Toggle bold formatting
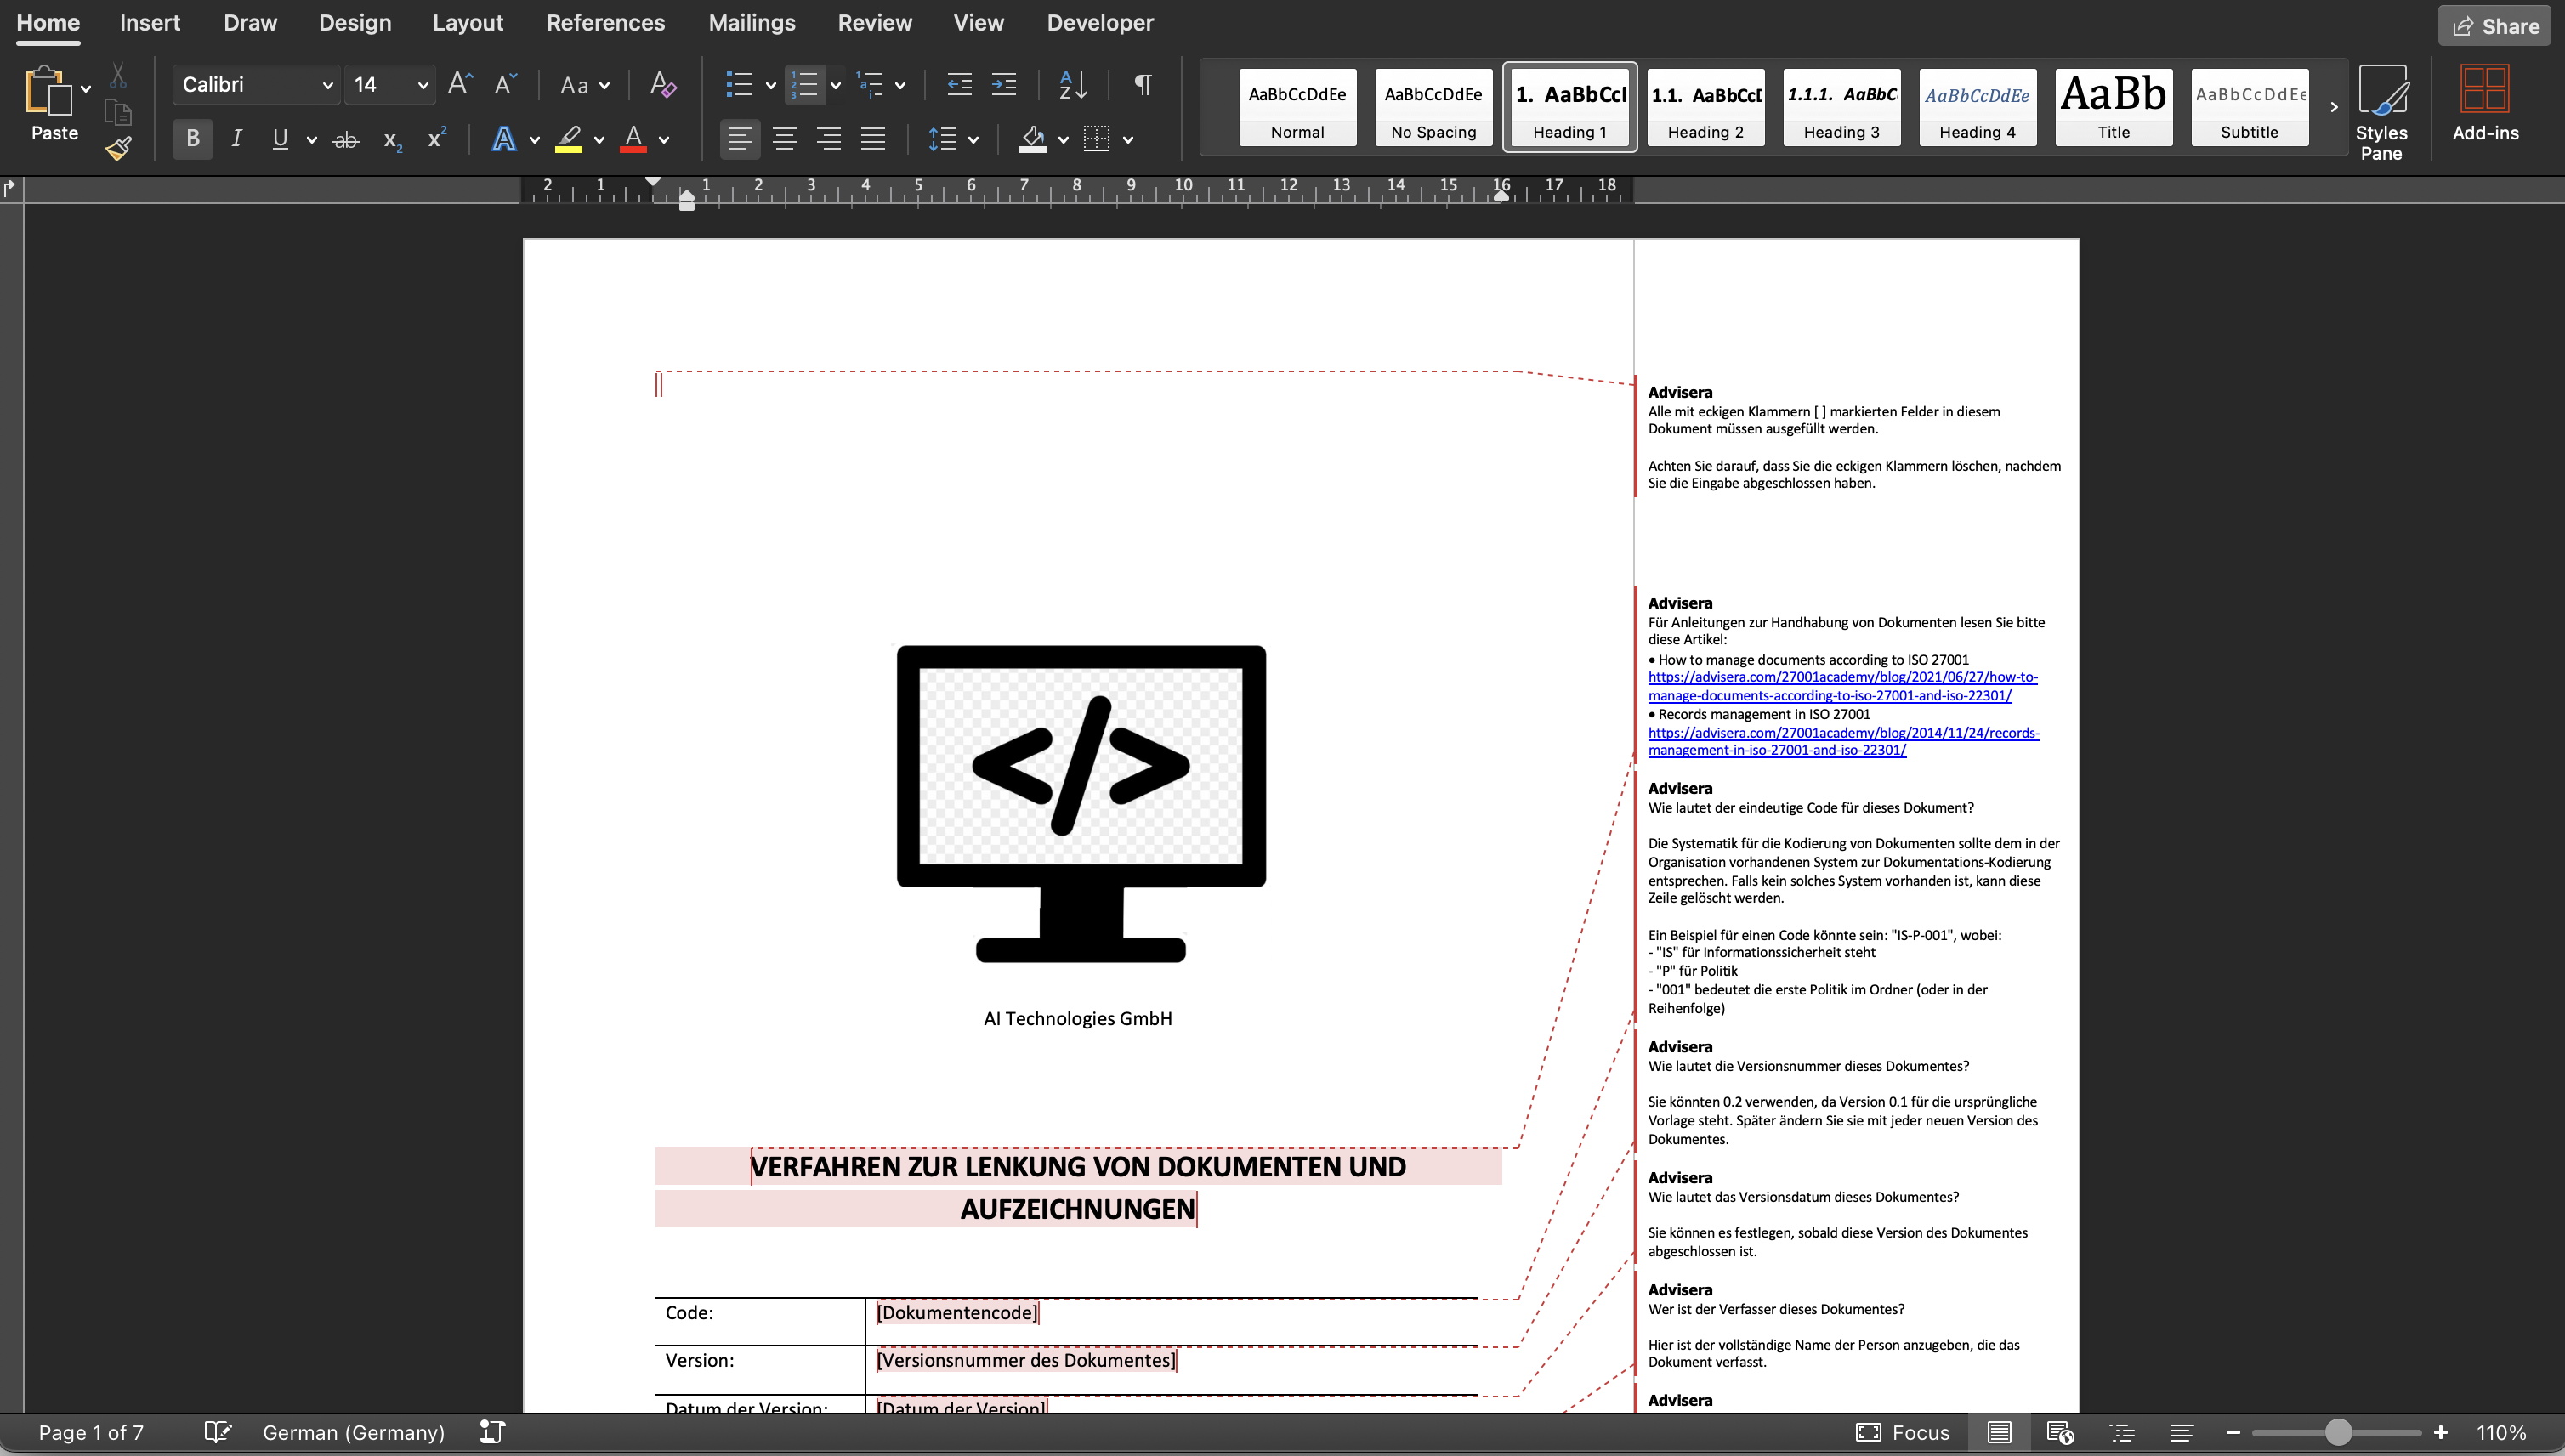 pos(192,139)
